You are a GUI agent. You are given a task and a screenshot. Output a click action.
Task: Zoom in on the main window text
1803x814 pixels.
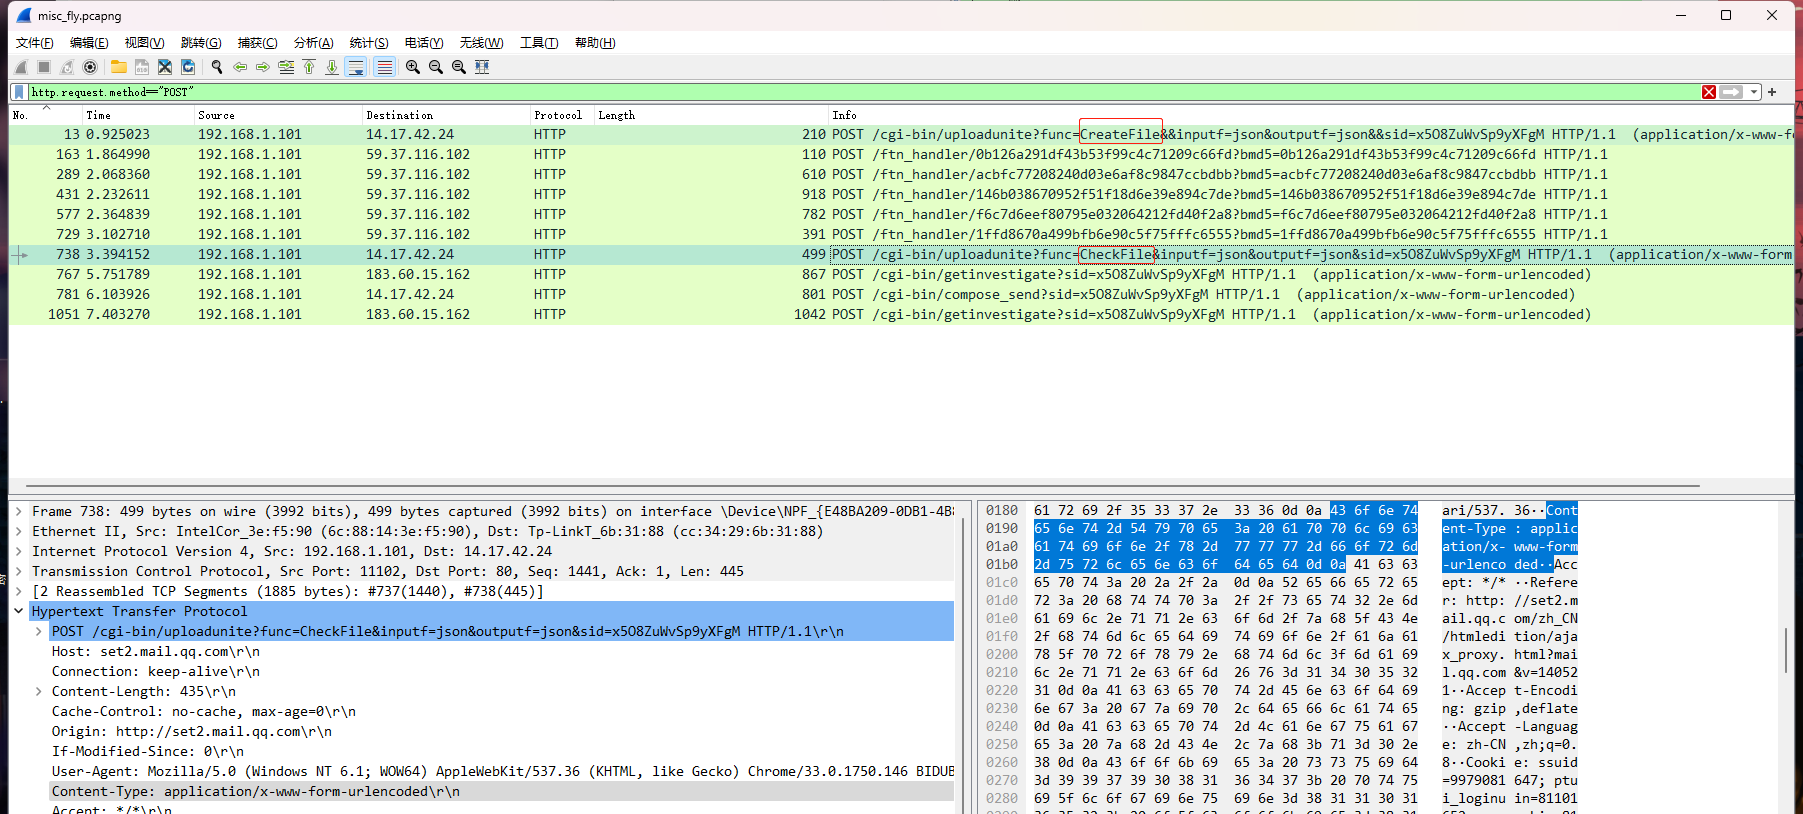coord(413,67)
